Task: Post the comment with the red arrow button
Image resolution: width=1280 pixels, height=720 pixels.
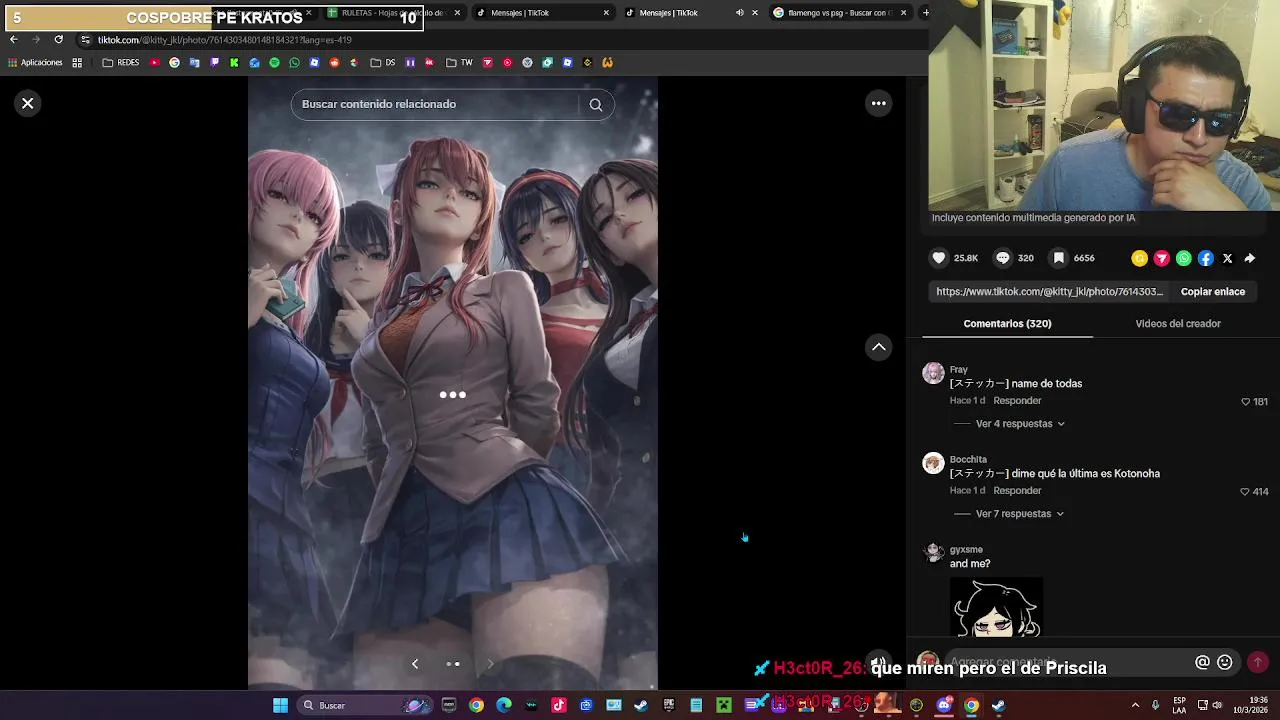Action: pyautogui.click(x=1258, y=662)
